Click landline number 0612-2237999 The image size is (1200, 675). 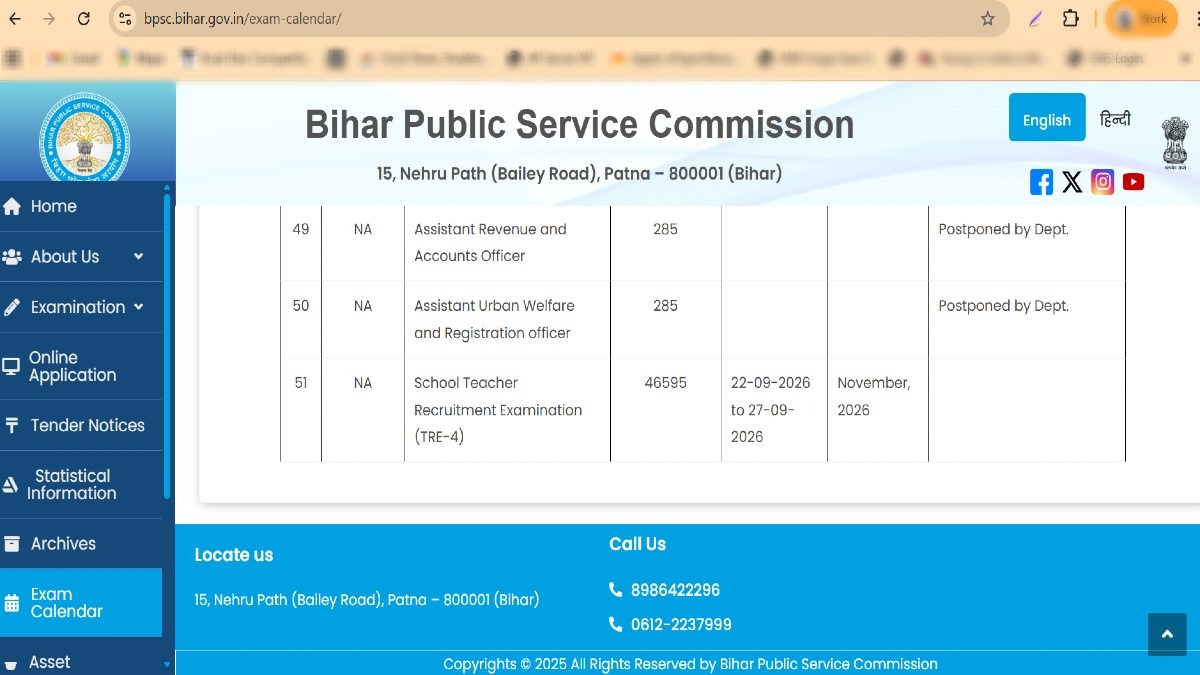point(680,625)
